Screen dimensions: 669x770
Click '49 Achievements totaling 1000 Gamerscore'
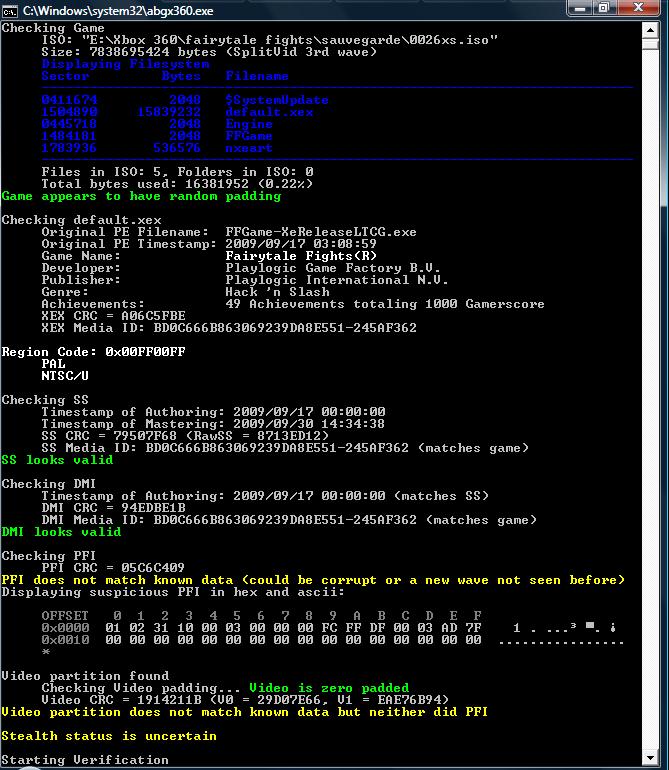[385, 304]
